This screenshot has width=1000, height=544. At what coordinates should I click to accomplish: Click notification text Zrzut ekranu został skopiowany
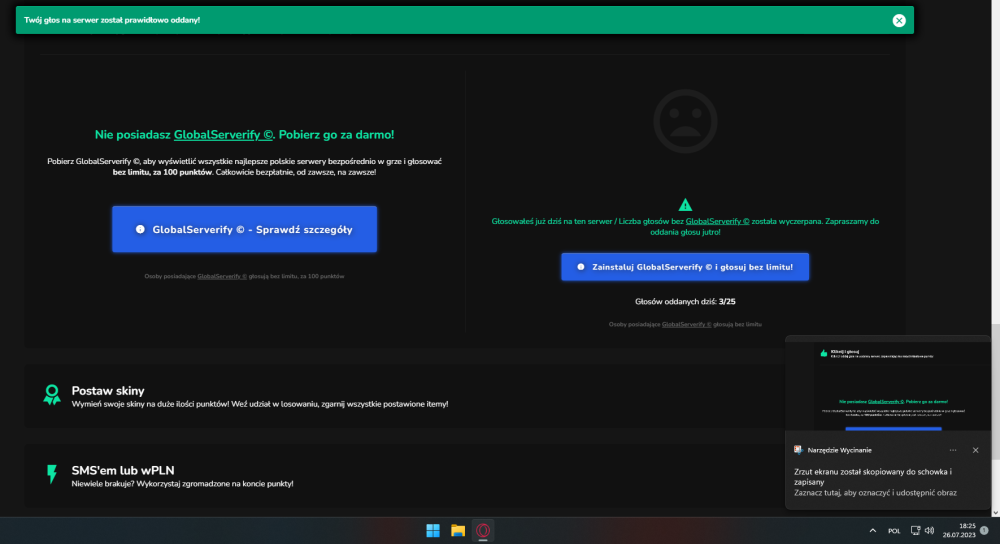coord(872,476)
